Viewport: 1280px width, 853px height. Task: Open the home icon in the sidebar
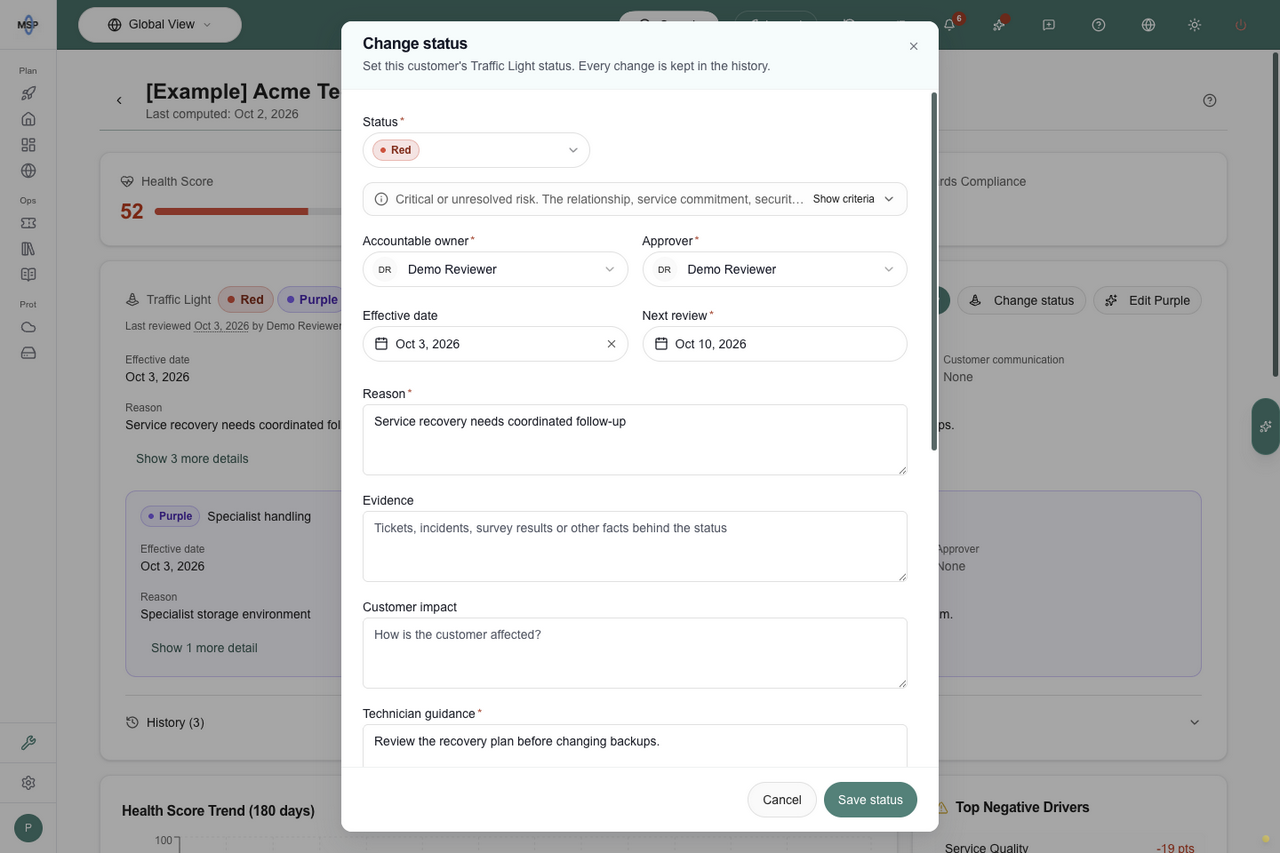pos(28,119)
